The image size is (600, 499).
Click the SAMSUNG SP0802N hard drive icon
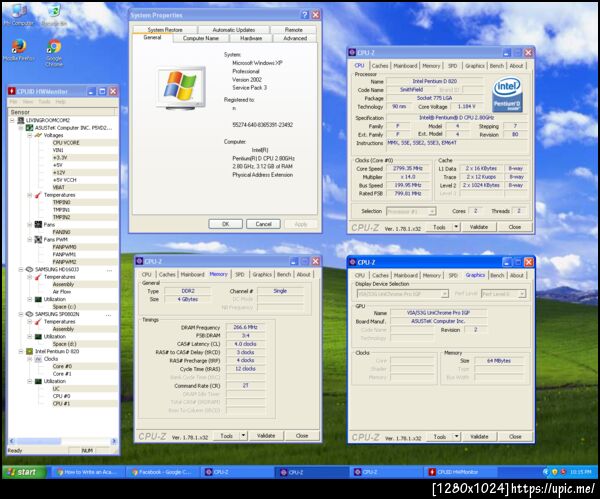point(29,314)
